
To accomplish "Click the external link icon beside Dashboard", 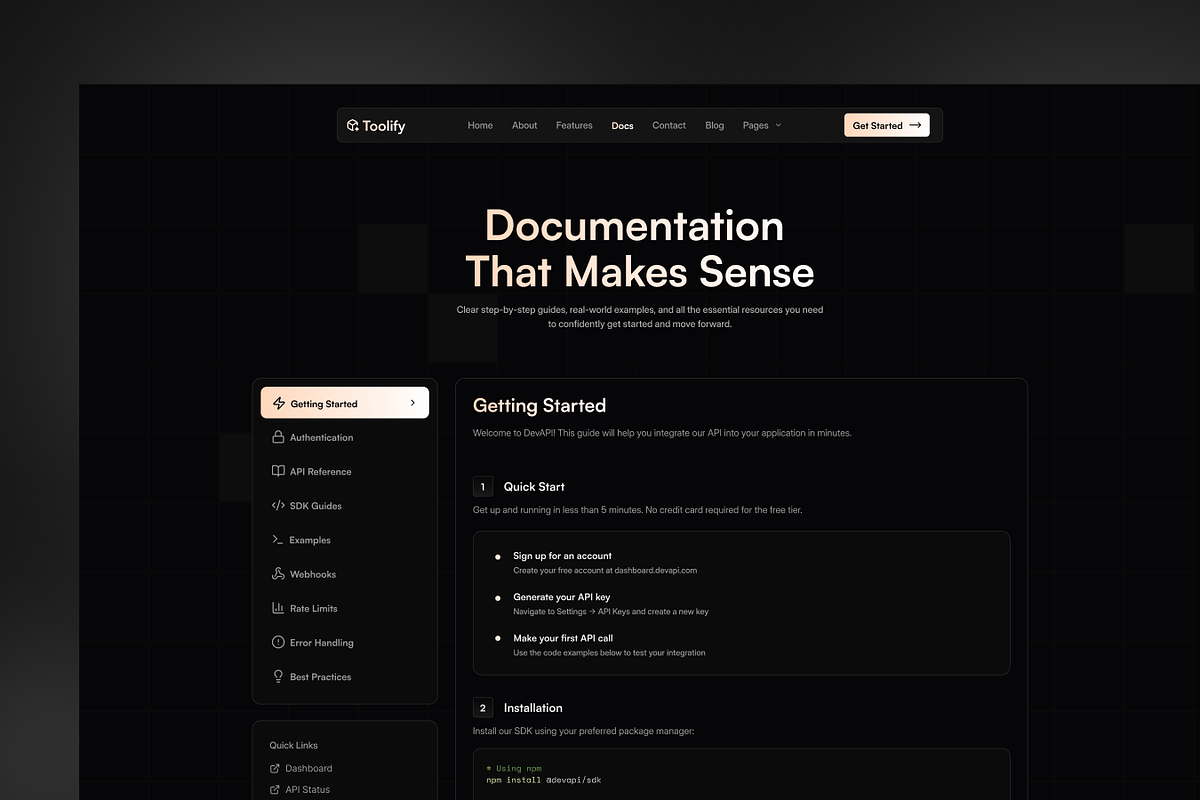I will tap(275, 768).
